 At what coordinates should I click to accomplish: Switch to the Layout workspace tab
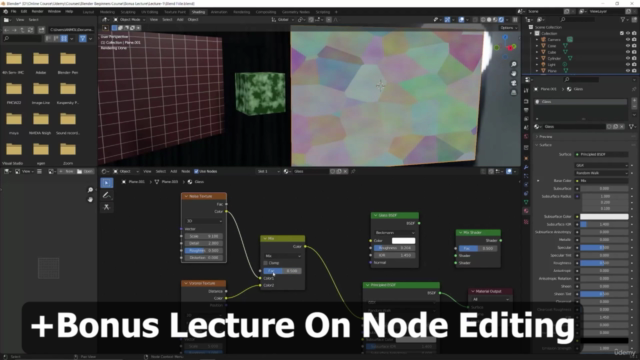pyautogui.click(x=88, y=12)
